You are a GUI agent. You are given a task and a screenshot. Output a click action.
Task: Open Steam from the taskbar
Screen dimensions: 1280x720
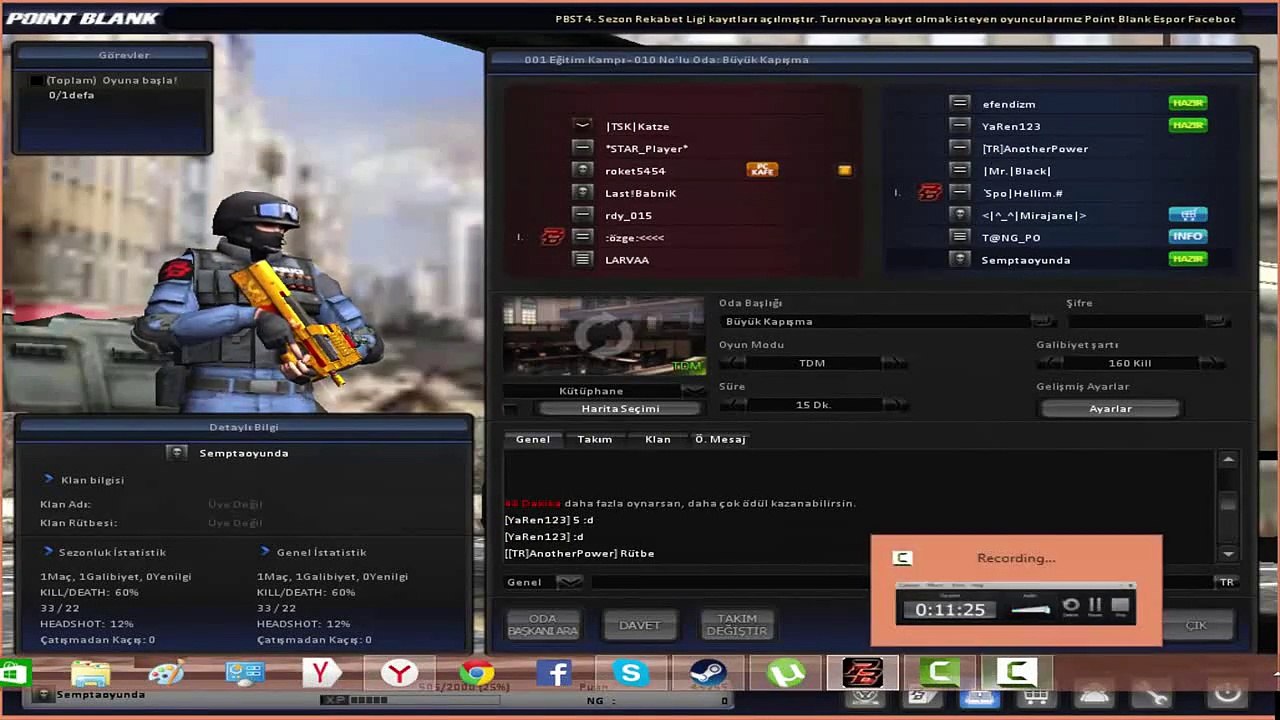[x=708, y=673]
